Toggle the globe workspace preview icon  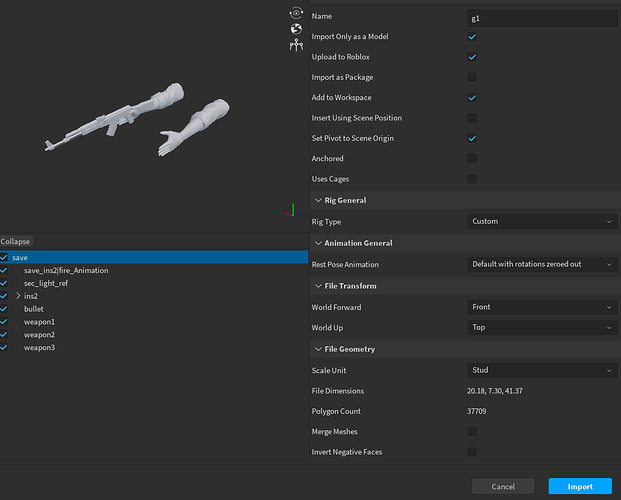tap(295, 28)
